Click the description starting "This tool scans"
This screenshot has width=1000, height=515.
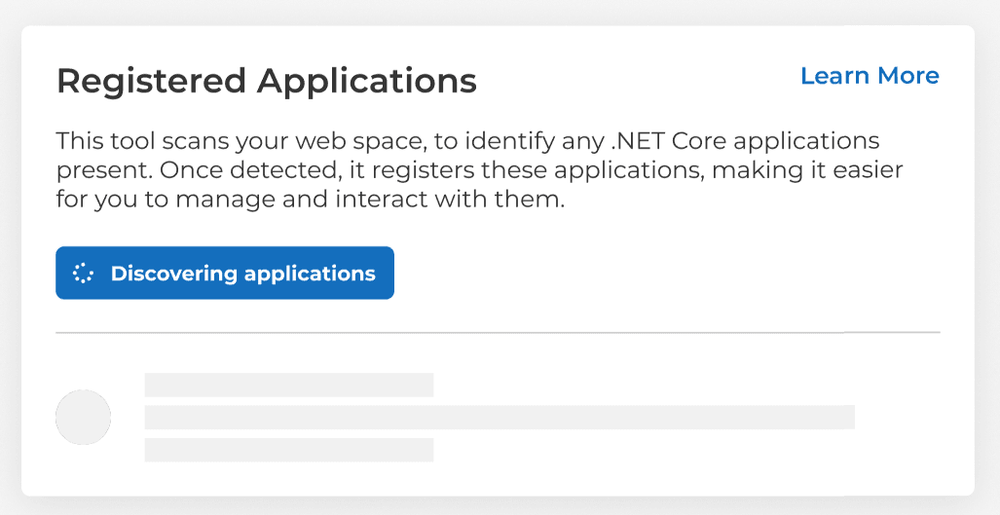pyautogui.click(x=479, y=170)
